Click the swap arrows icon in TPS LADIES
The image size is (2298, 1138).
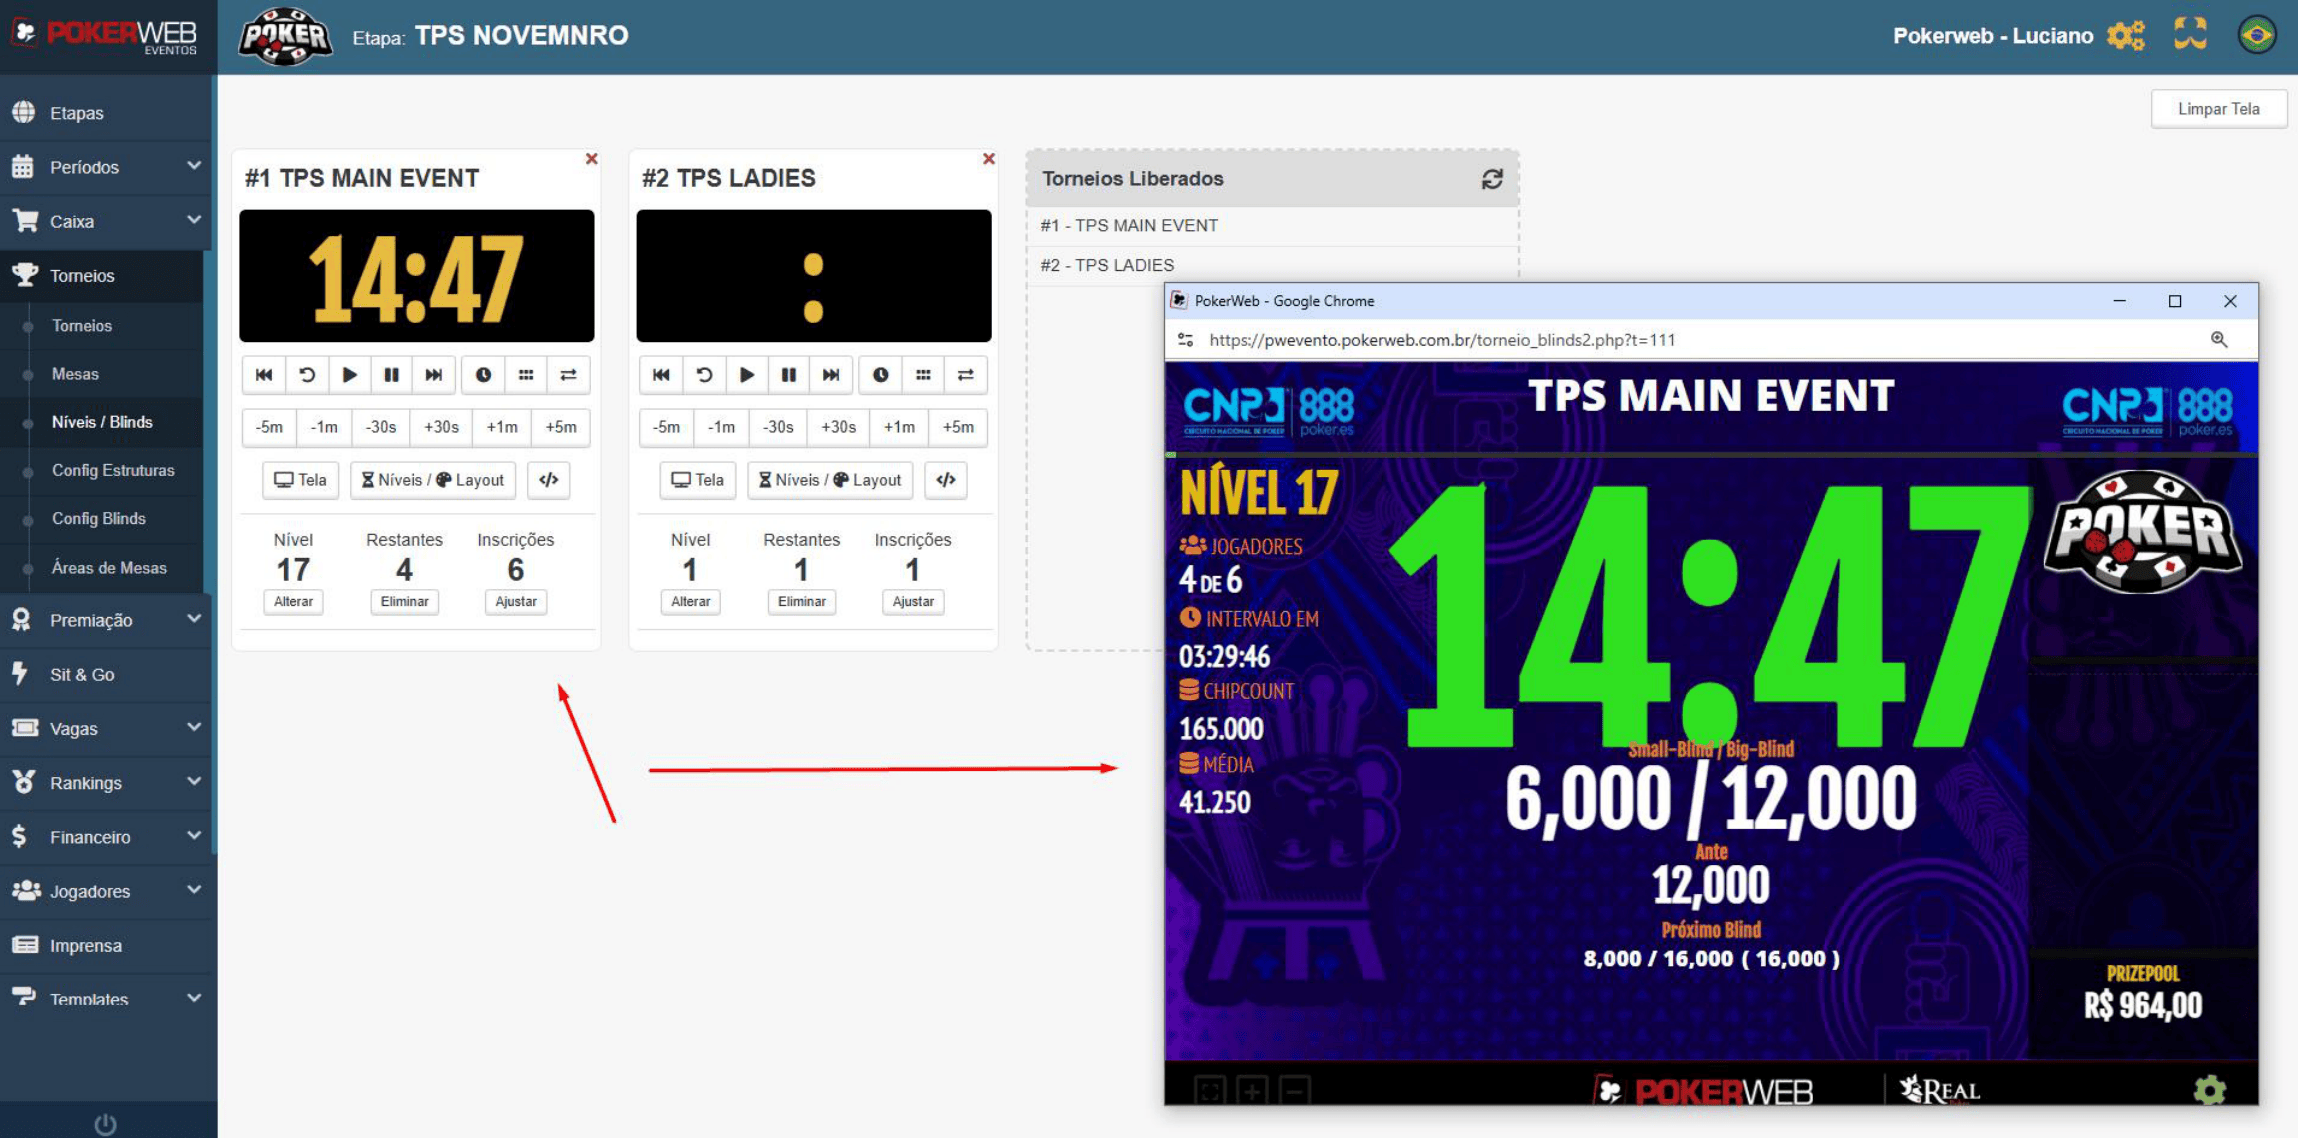(x=965, y=375)
